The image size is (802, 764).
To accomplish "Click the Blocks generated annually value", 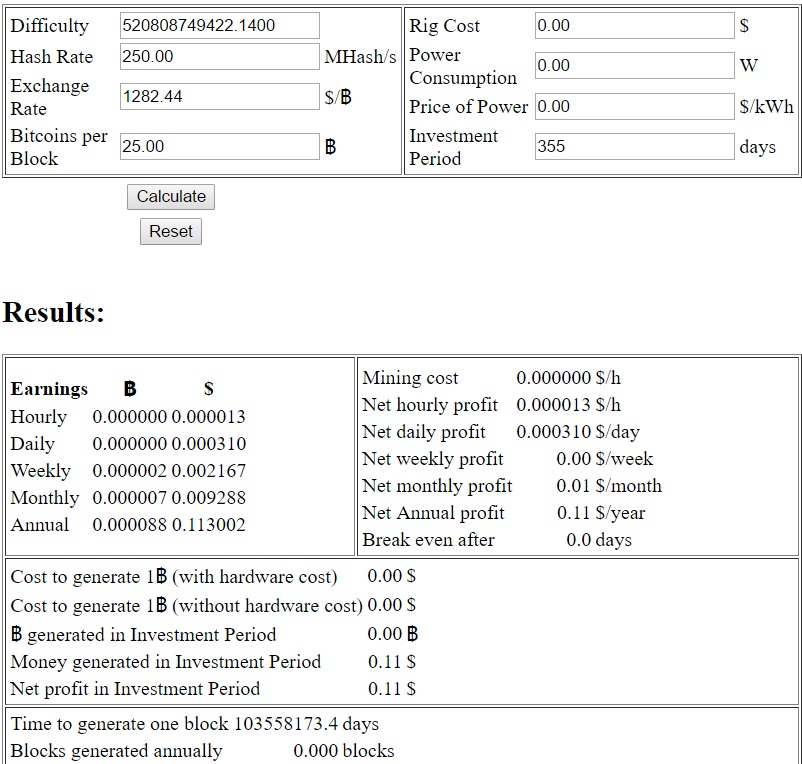I will click(343, 751).
